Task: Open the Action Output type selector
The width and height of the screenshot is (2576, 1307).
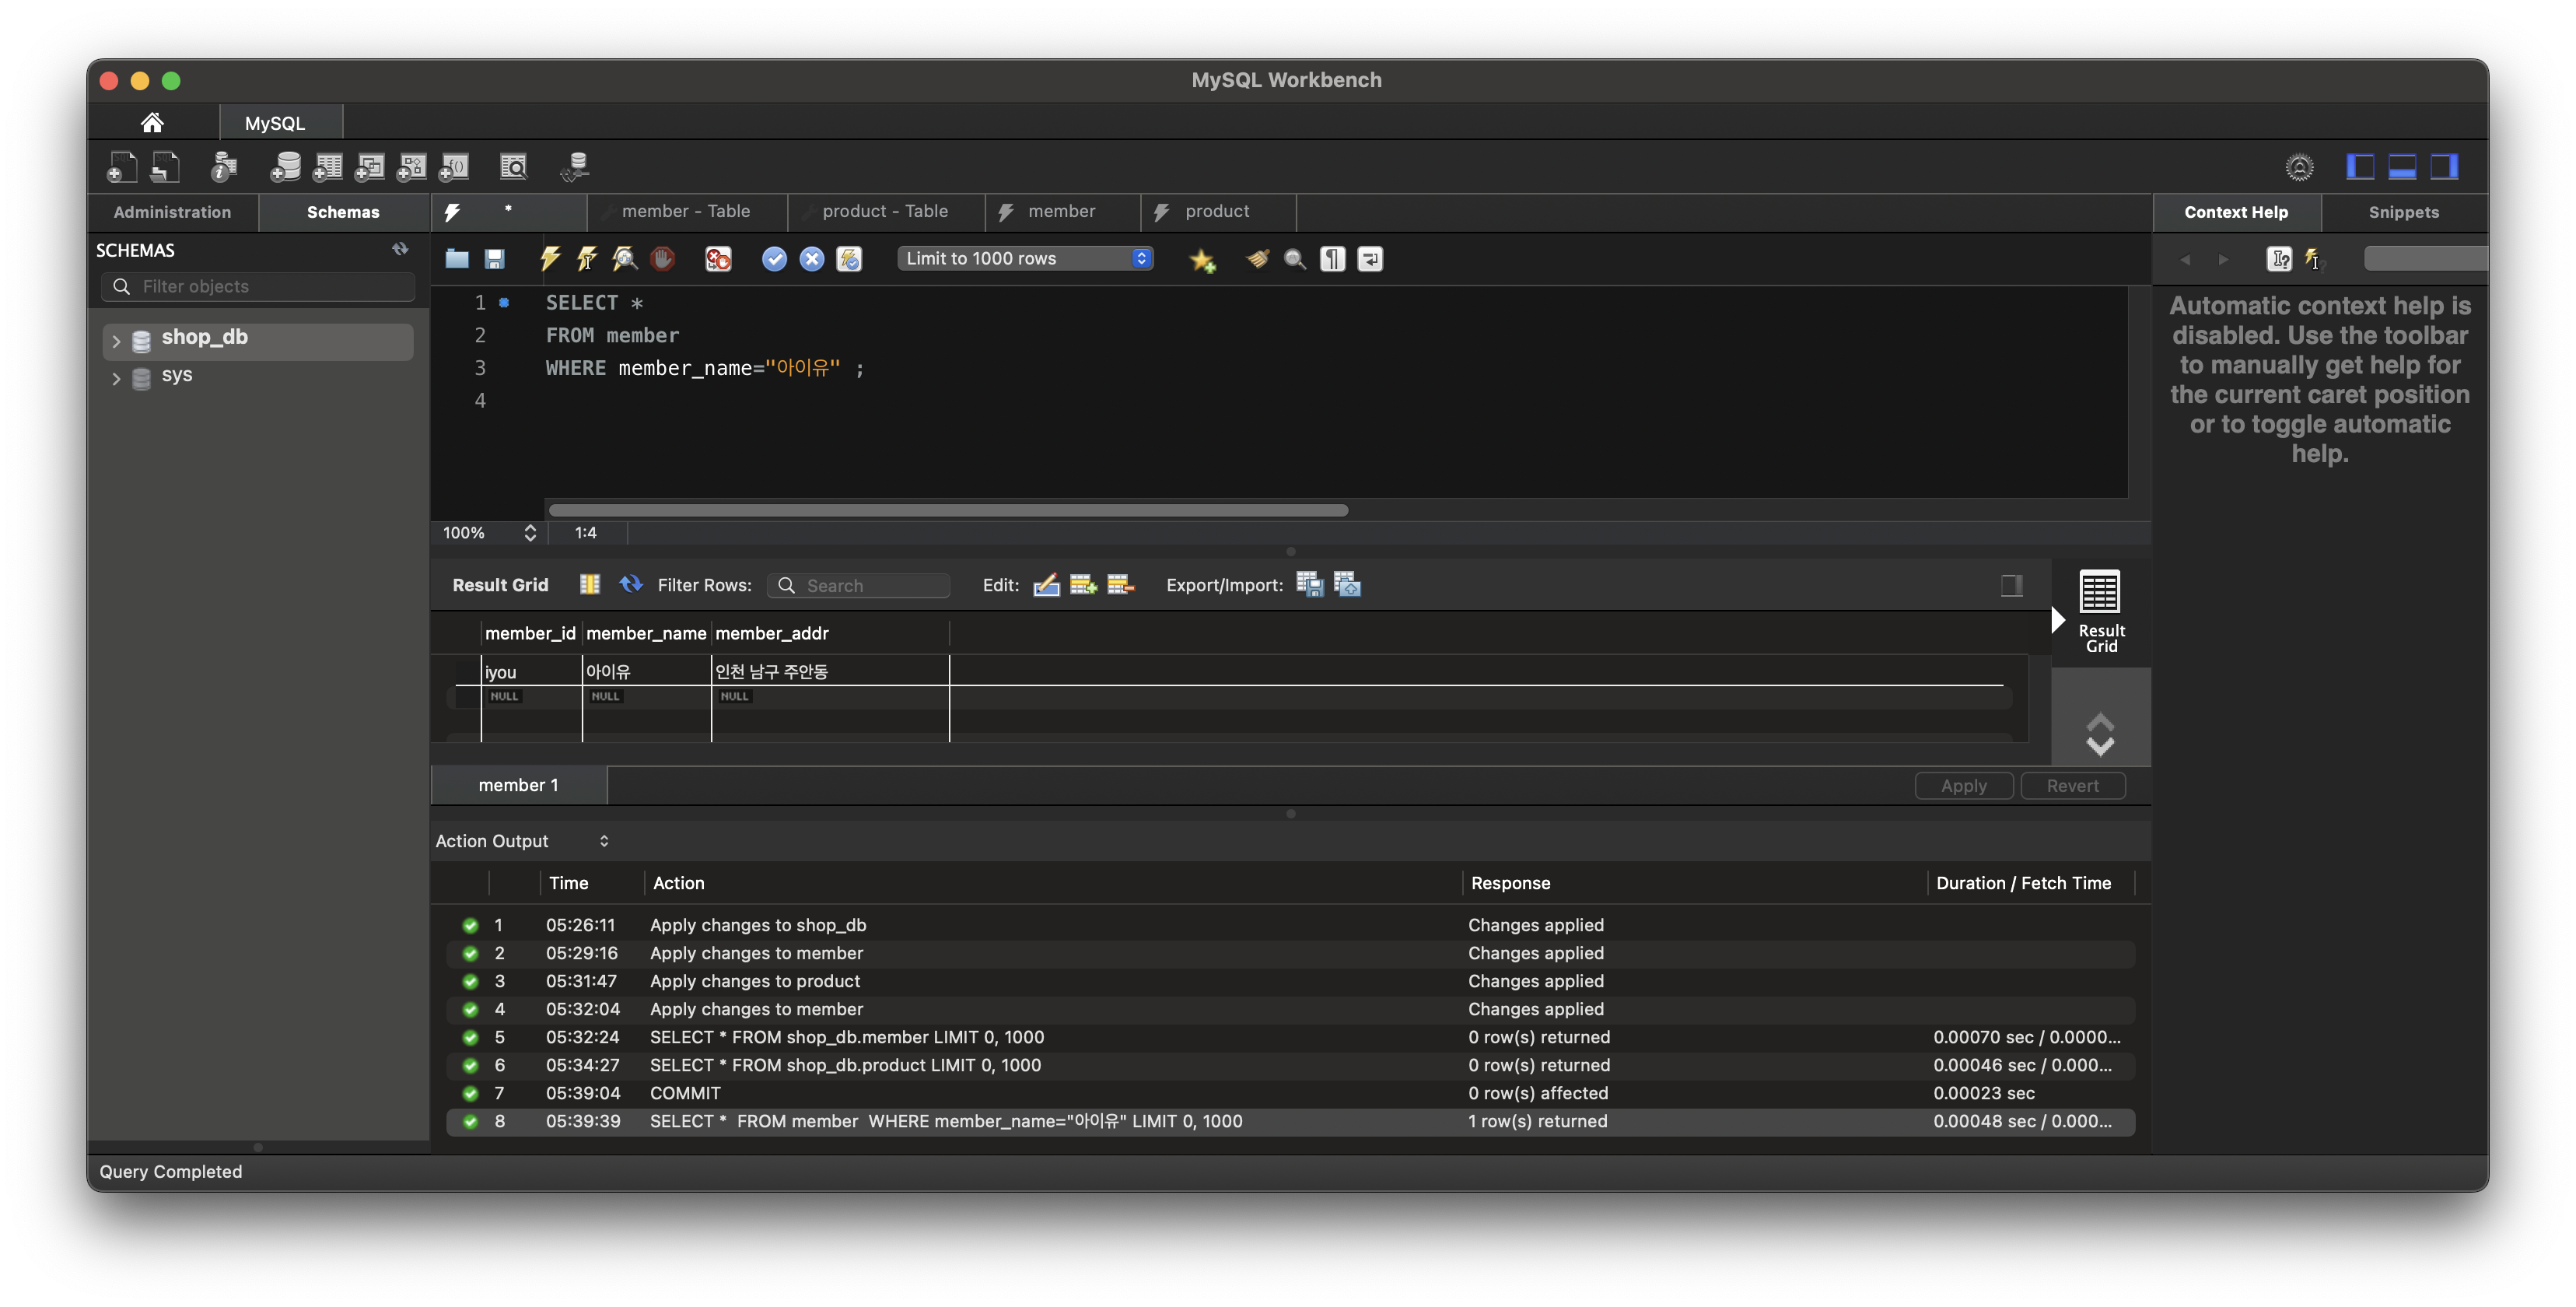Action: coord(604,841)
